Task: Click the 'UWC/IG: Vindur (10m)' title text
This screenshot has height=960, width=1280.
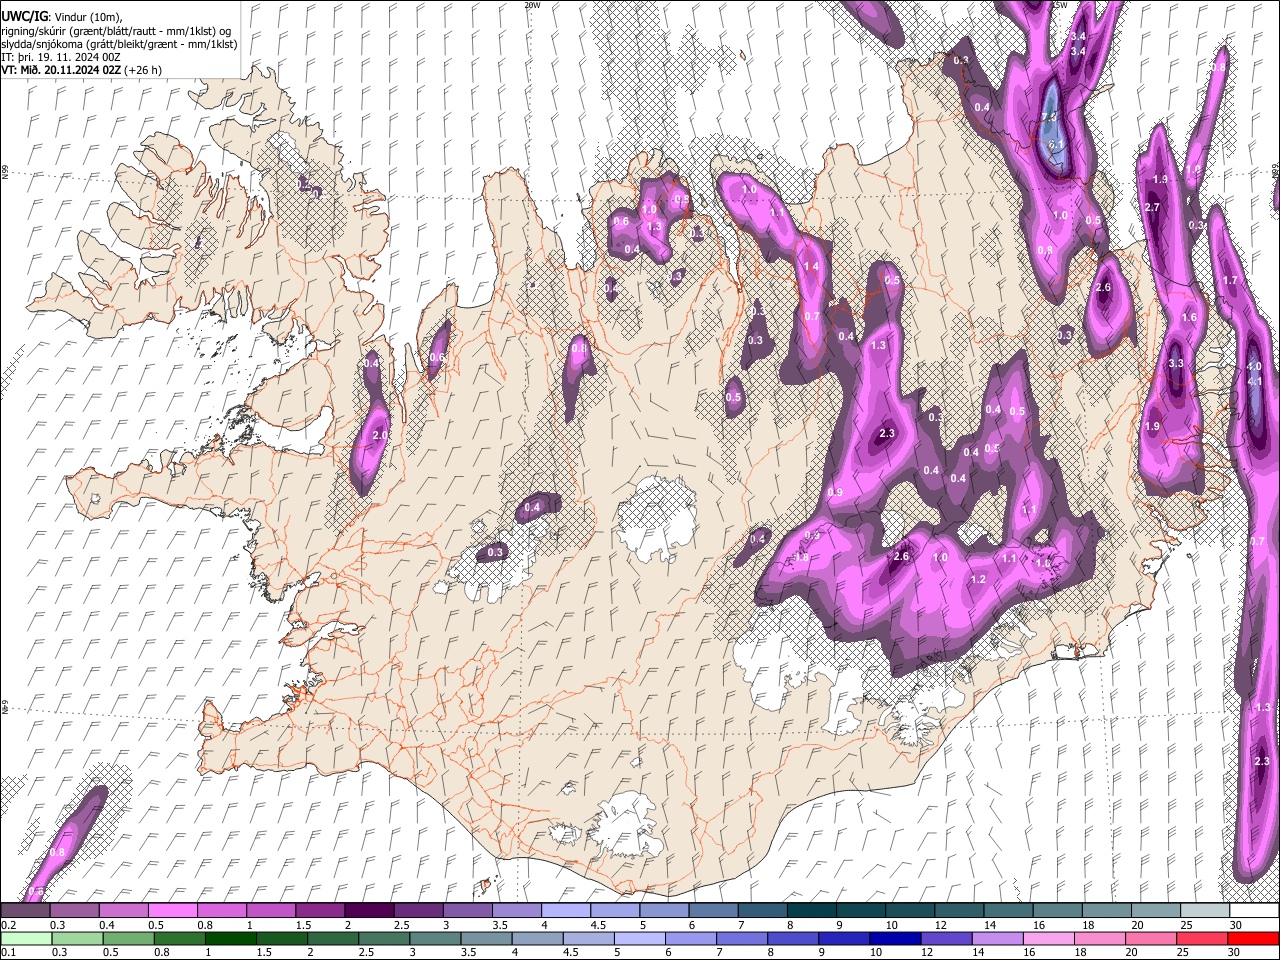Action: coord(62,16)
